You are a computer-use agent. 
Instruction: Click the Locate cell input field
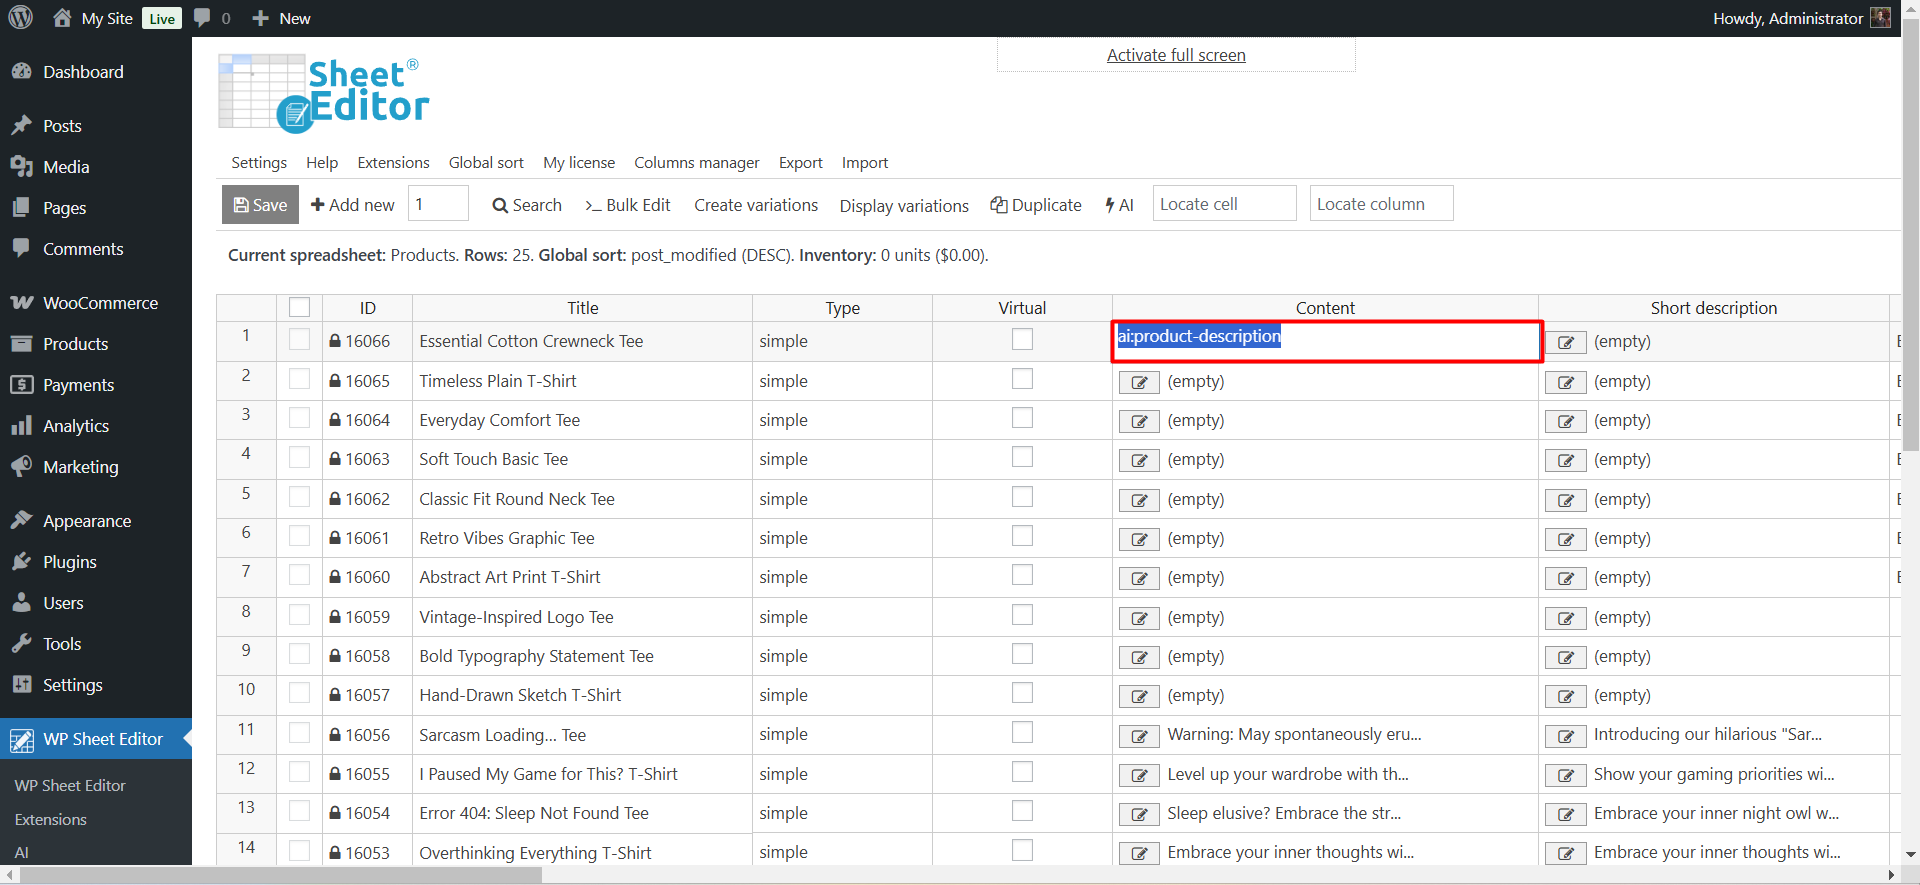1224,203
